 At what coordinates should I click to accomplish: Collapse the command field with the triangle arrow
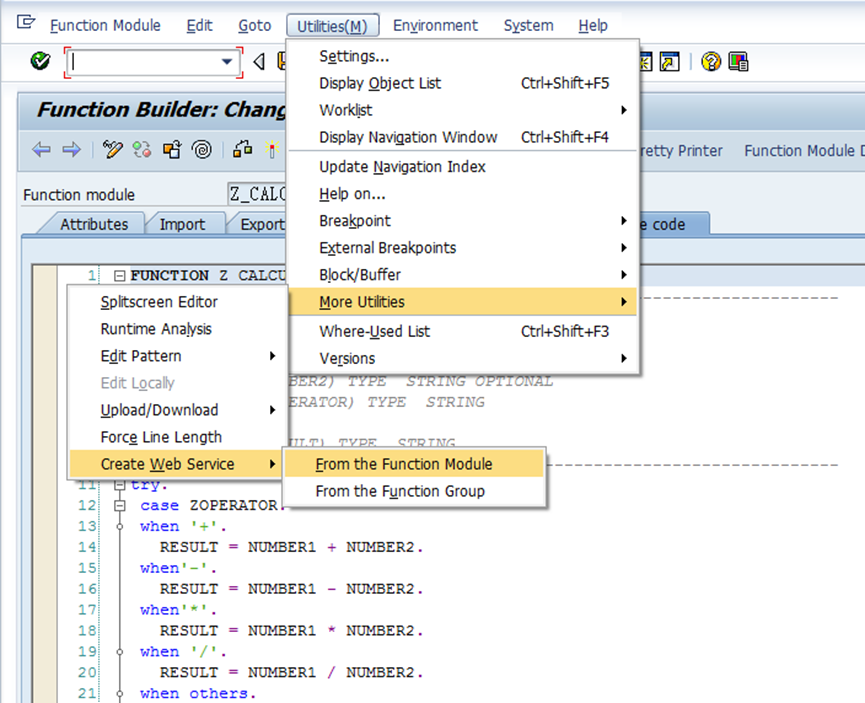[x=259, y=61]
